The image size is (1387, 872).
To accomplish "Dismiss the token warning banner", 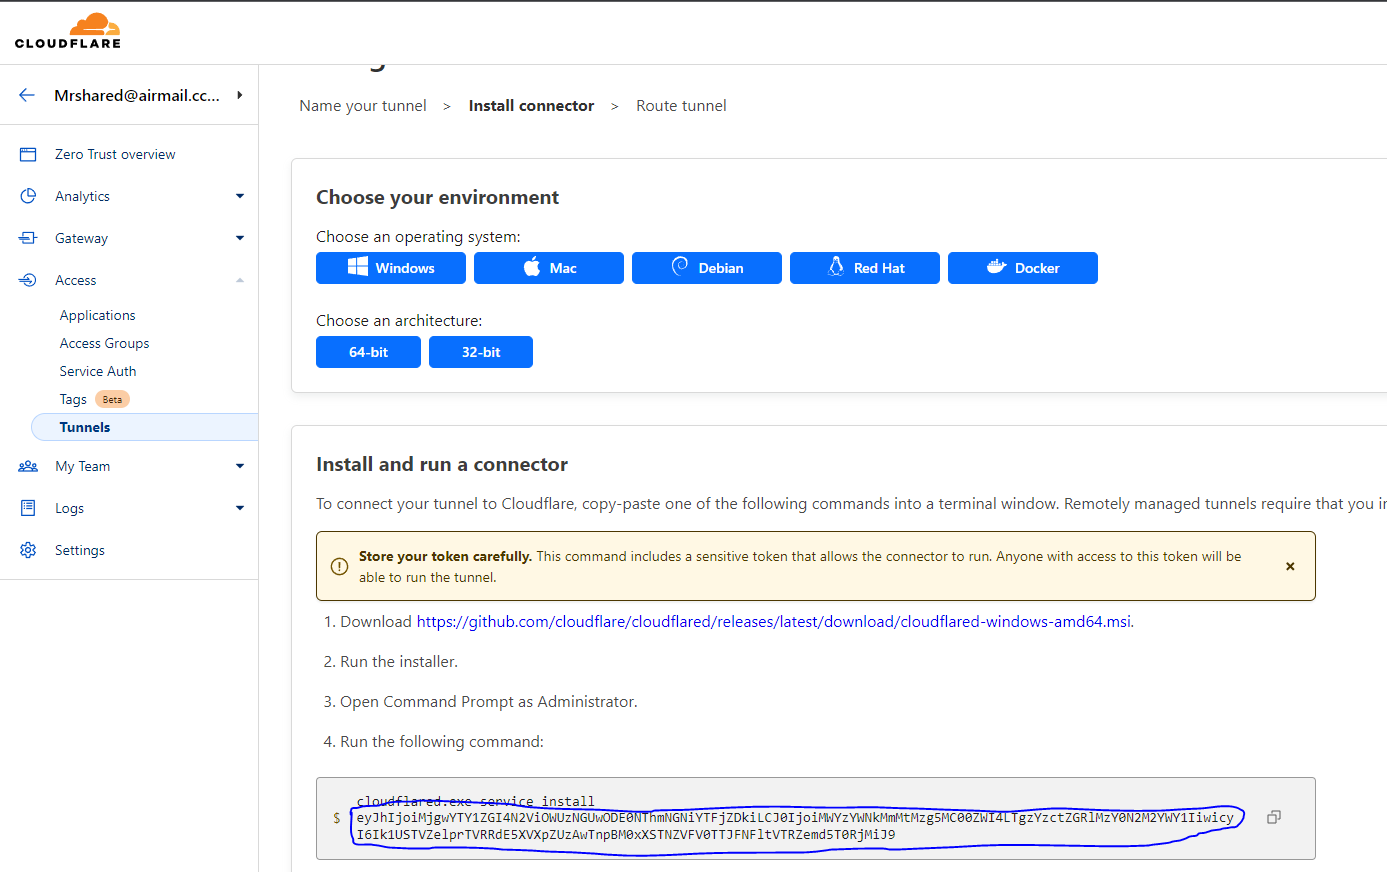I will [1290, 566].
